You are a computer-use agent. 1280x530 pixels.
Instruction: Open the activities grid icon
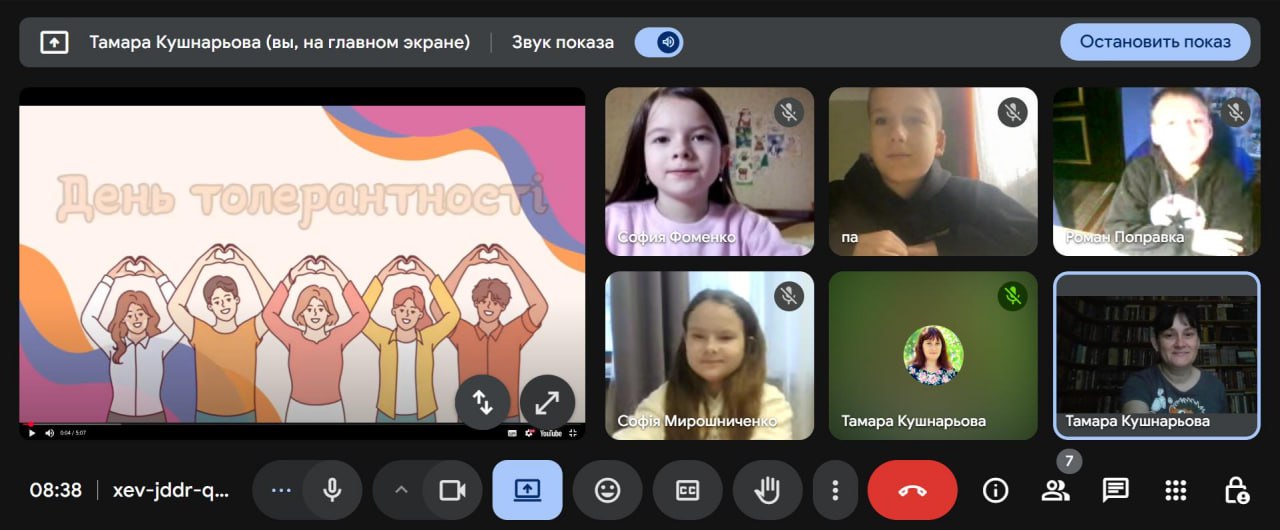tap(1176, 490)
